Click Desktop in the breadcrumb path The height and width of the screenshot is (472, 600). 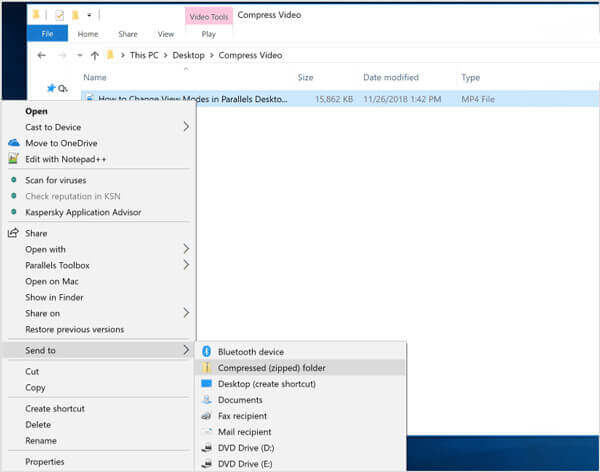(x=188, y=55)
